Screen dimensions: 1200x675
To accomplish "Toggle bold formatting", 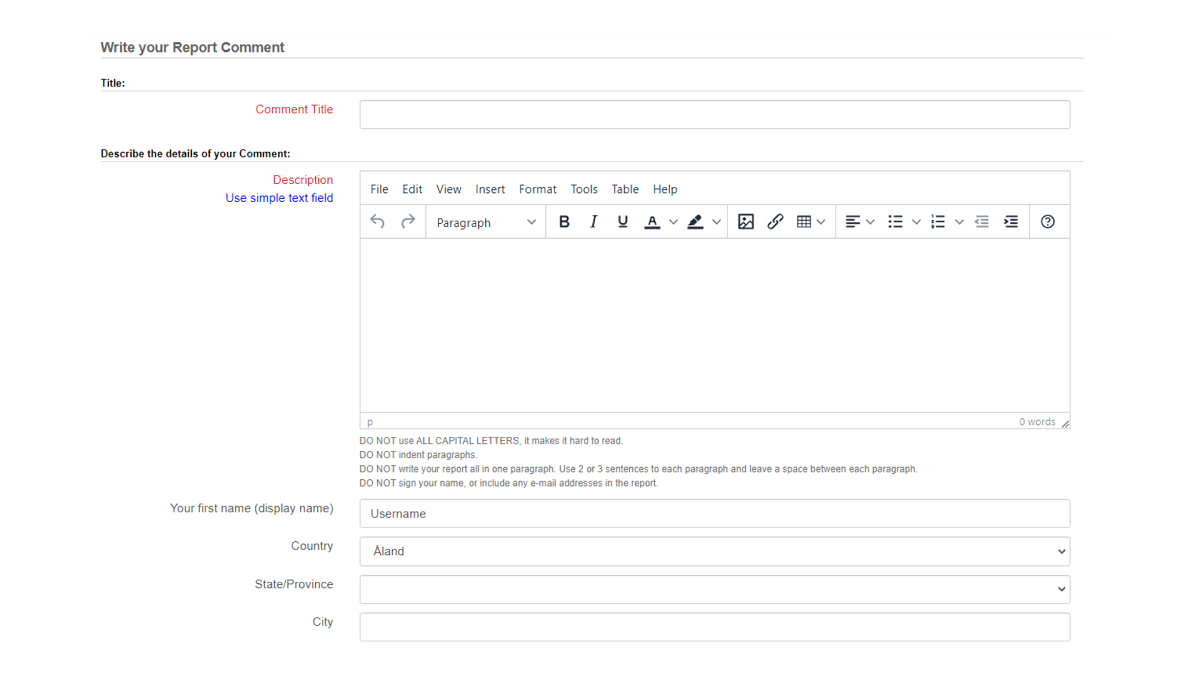I will 564,221.
